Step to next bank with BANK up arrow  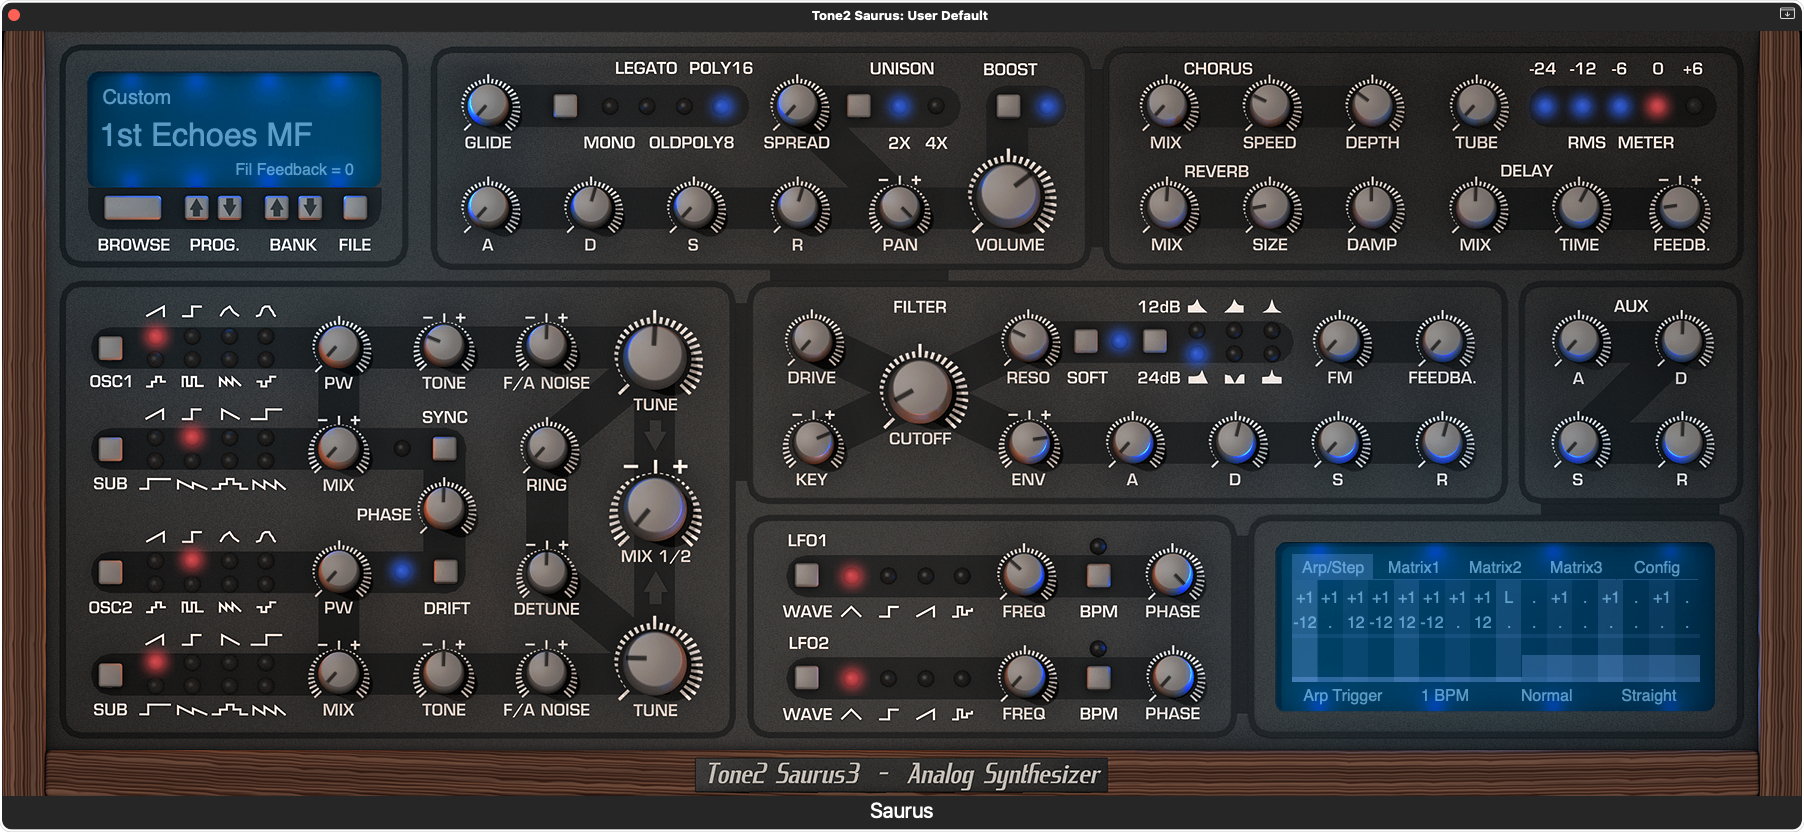click(x=277, y=207)
